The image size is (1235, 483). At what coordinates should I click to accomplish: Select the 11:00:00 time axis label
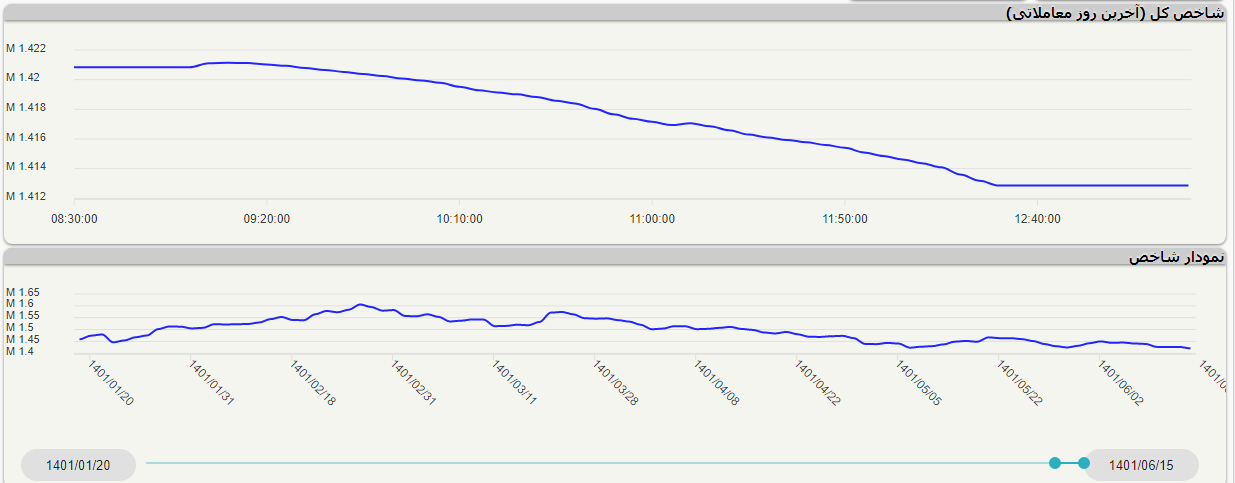(652, 219)
